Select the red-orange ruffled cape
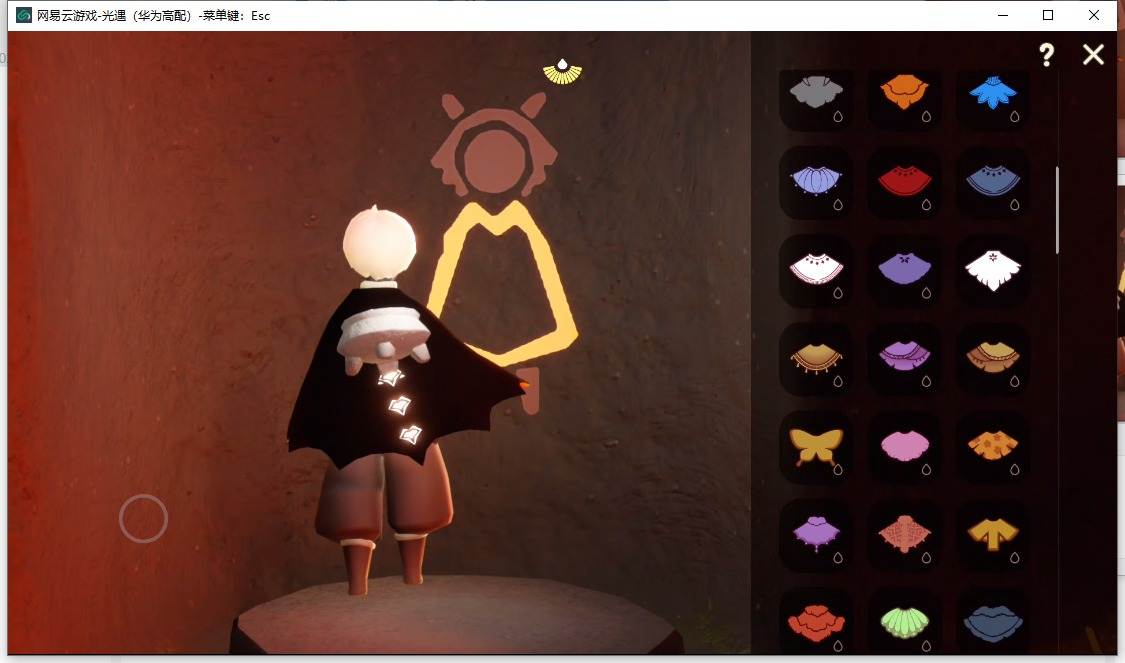This screenshot has height=663, width=1125. tap(816, 621)
